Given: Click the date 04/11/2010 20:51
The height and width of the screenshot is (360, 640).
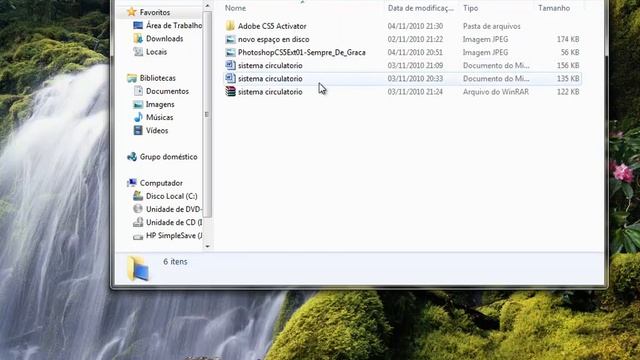Looking at the screenshot, I should (415, 52).
